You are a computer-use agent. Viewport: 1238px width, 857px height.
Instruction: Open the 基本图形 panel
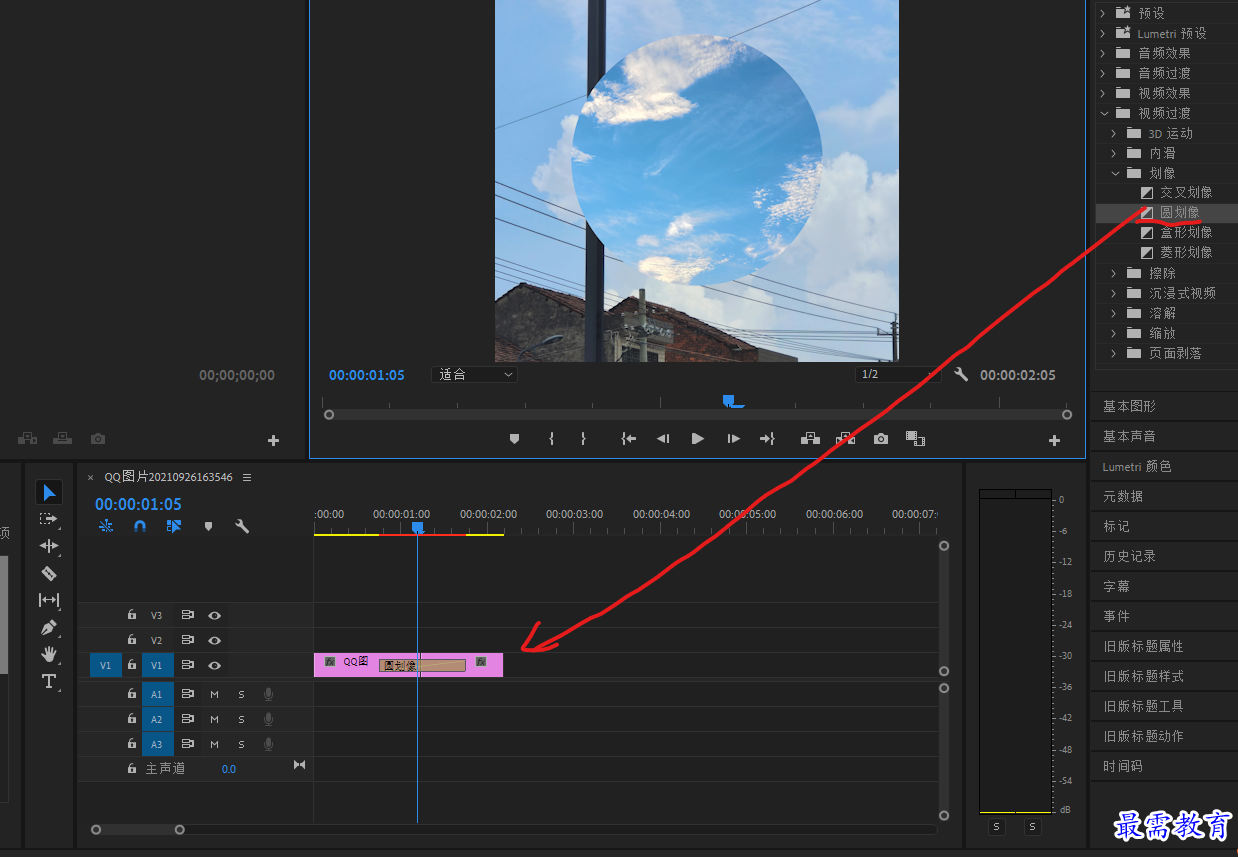coord(1129,406)
